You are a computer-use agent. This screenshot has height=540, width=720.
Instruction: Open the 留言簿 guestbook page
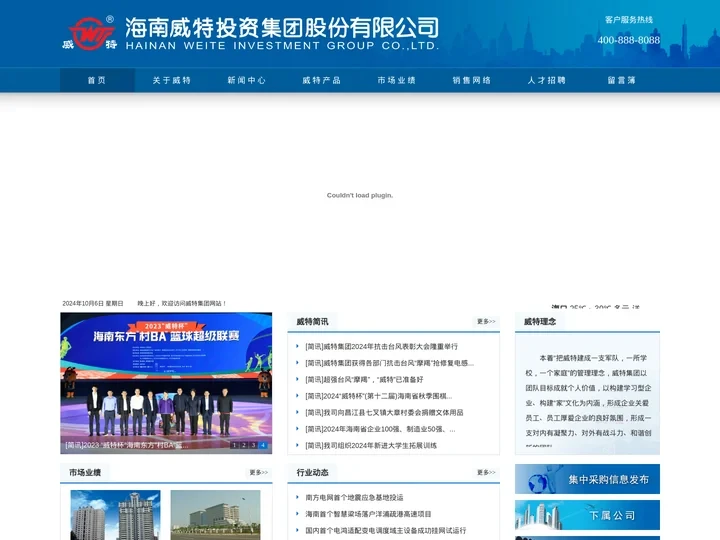pos(622,80)
